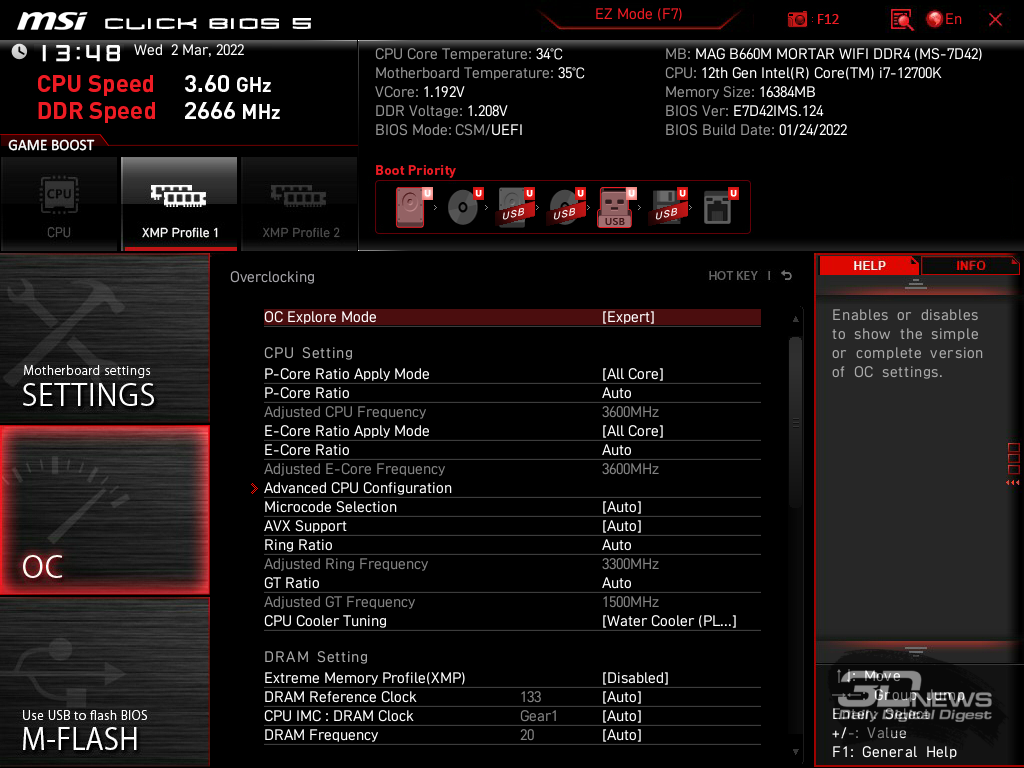Click the help panel top collapse handle
The image size is (1024, 768).
tap(916, 283)
